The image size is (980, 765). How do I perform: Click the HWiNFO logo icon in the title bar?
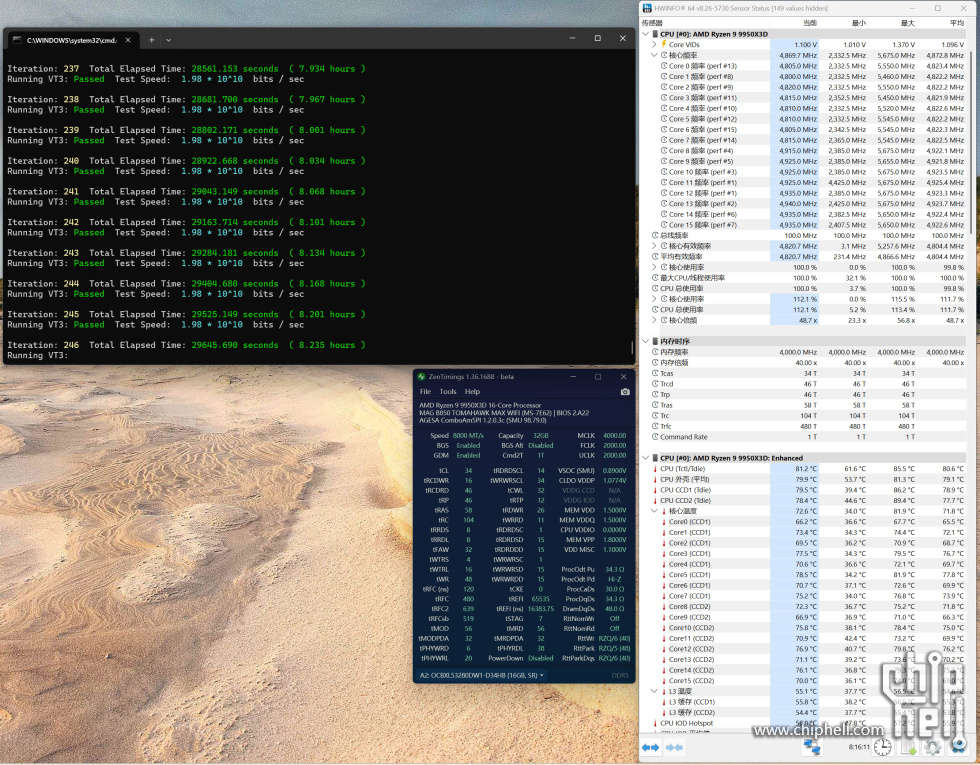coord(647,8)
